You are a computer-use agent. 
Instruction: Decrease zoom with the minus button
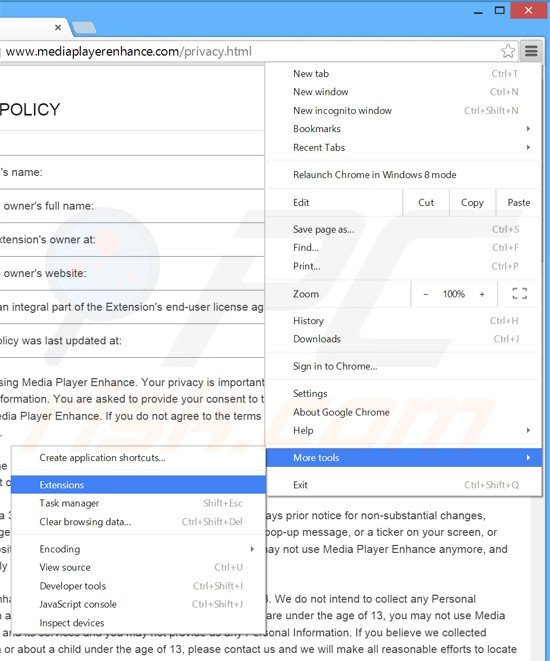pos(426,294)
